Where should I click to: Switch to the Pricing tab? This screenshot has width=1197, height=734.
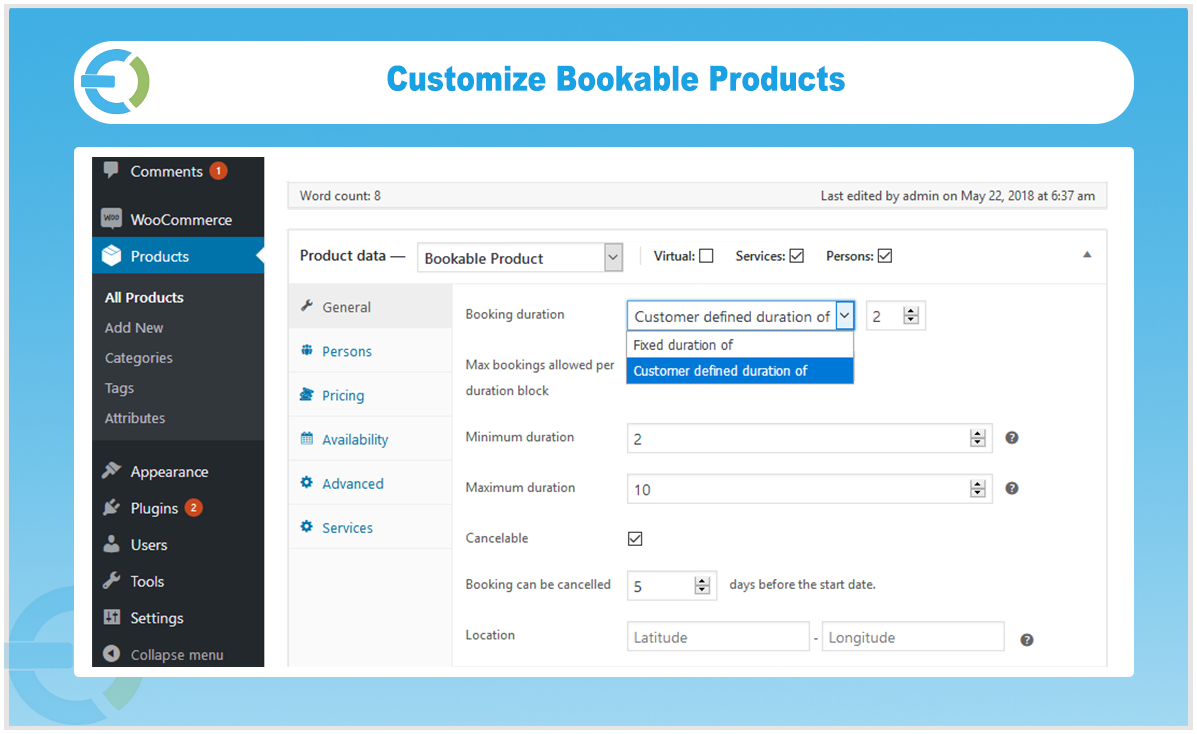(x=343, y=396)
